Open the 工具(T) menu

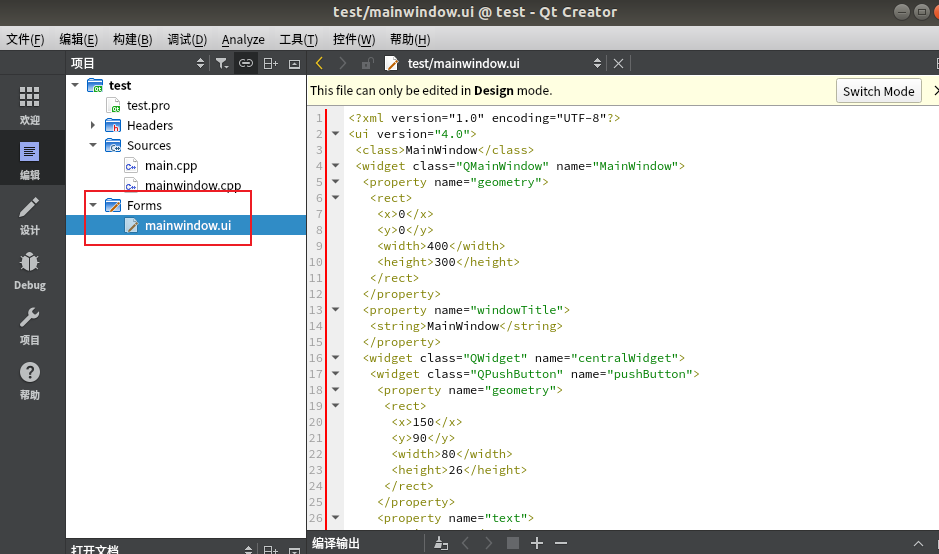(298, 40)
